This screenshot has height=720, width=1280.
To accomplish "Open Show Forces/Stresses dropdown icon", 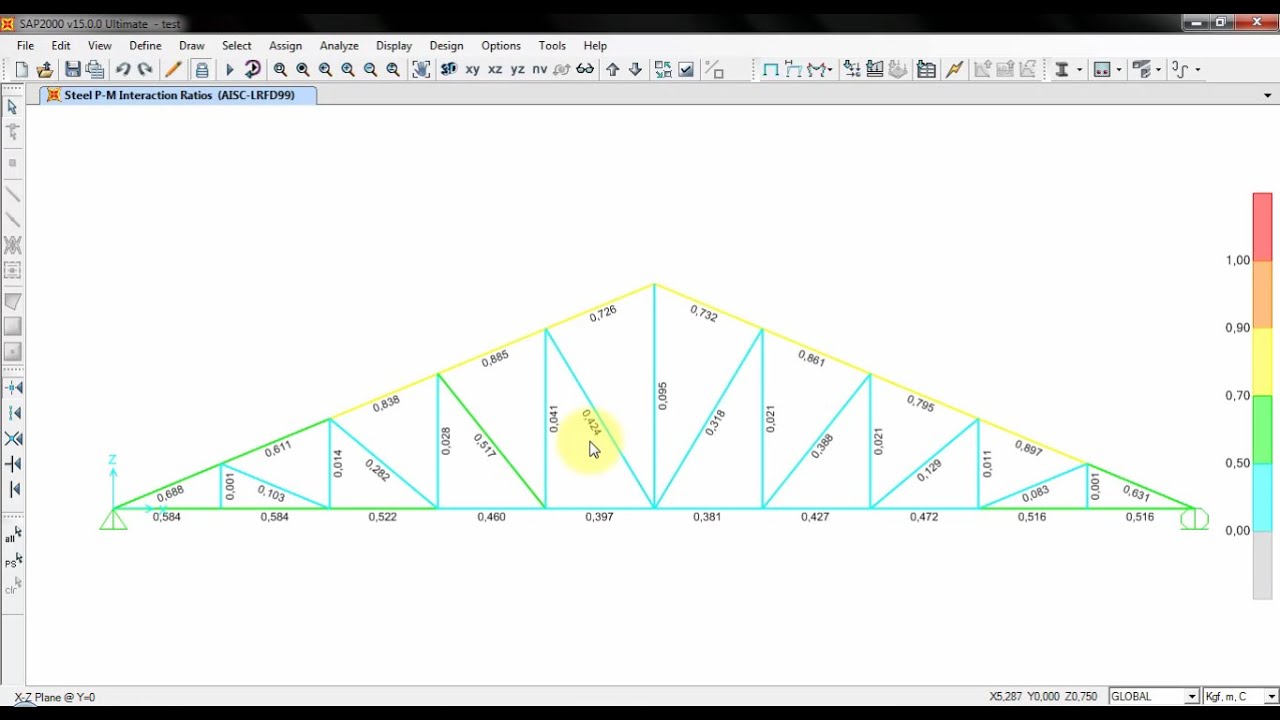I will (820, 69).
